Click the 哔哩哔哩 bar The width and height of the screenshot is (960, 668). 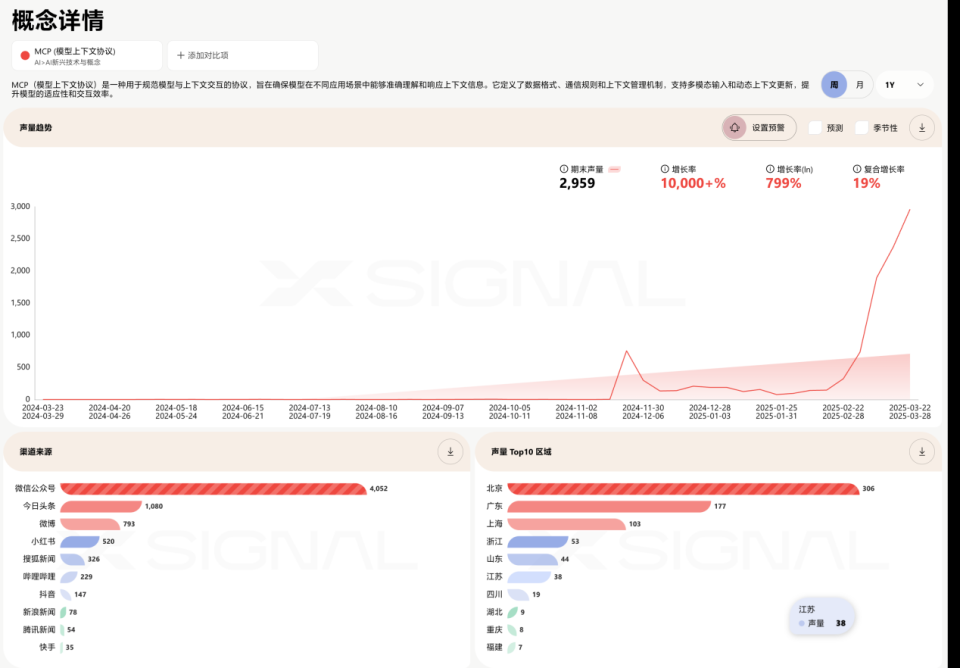[69, 577]
